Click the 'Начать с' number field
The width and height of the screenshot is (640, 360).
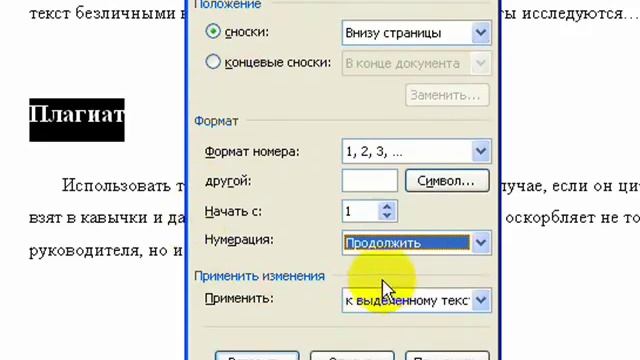click(360, 211)
